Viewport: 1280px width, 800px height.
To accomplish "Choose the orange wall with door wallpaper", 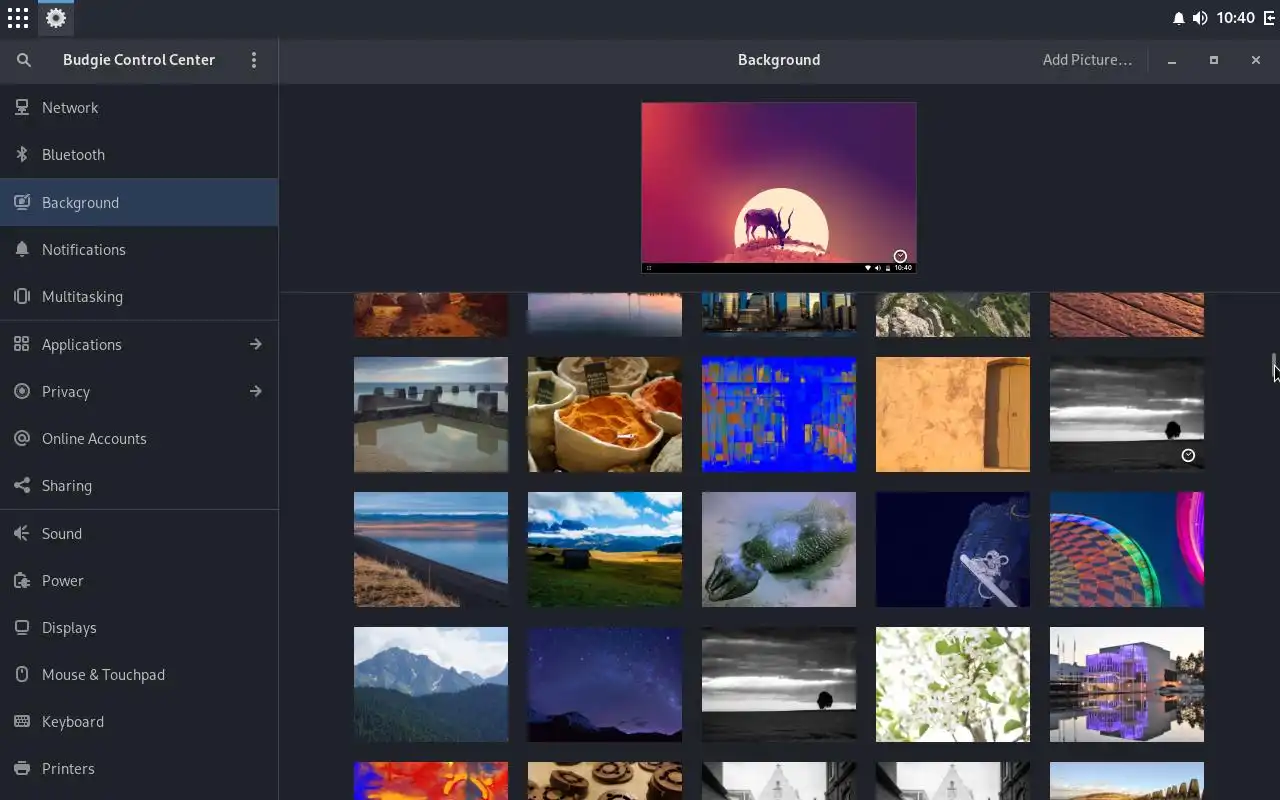I will [953, 414].
